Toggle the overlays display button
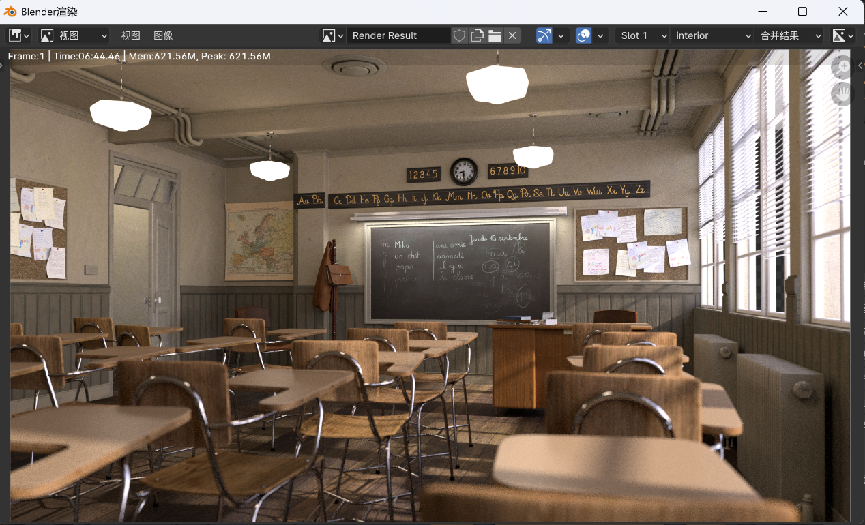Viewport: 865px width, 525px height. coord(584,35)
